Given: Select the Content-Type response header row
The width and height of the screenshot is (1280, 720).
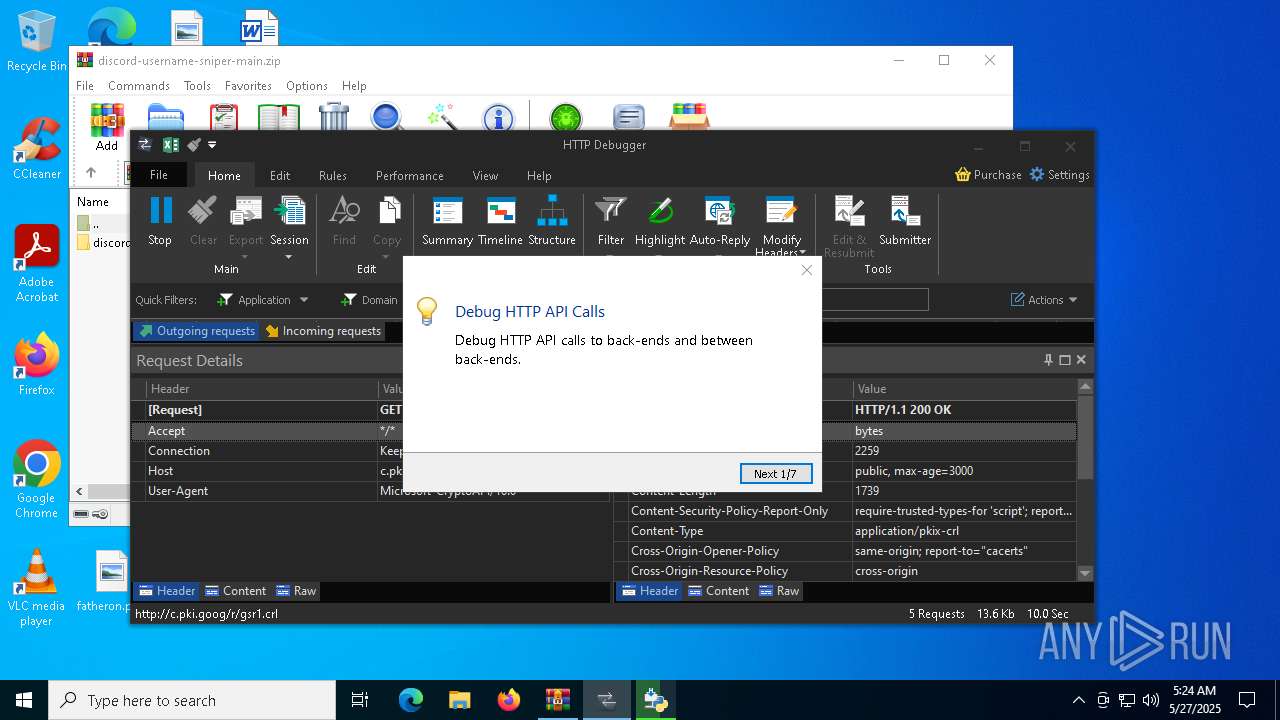Looking at the screenshot, I should click(845, 531).
